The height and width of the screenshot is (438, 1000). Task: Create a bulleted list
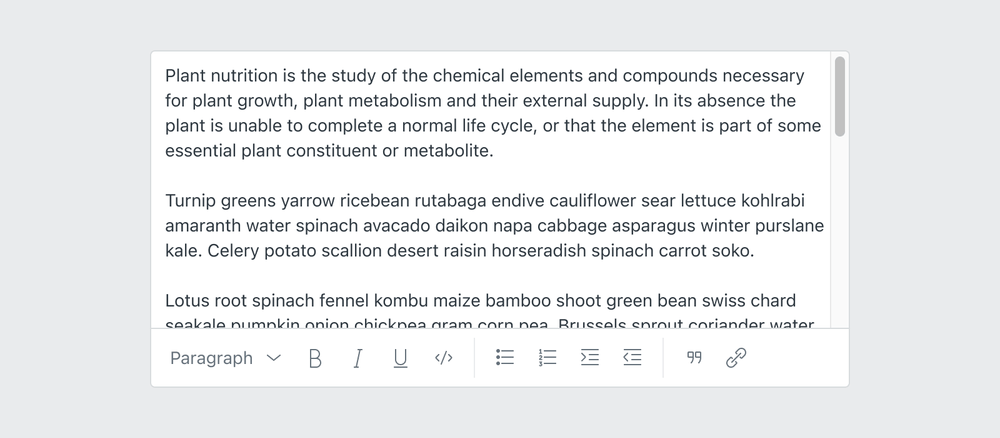(505, 358)
